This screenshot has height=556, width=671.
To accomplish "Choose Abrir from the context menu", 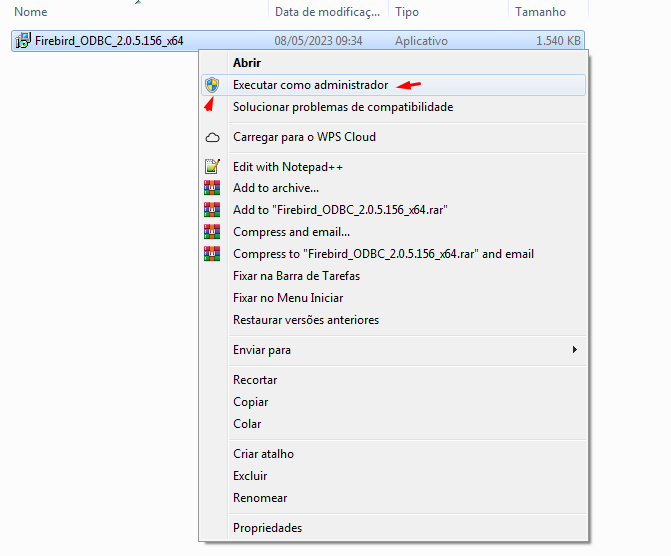I will pos(393,63).
